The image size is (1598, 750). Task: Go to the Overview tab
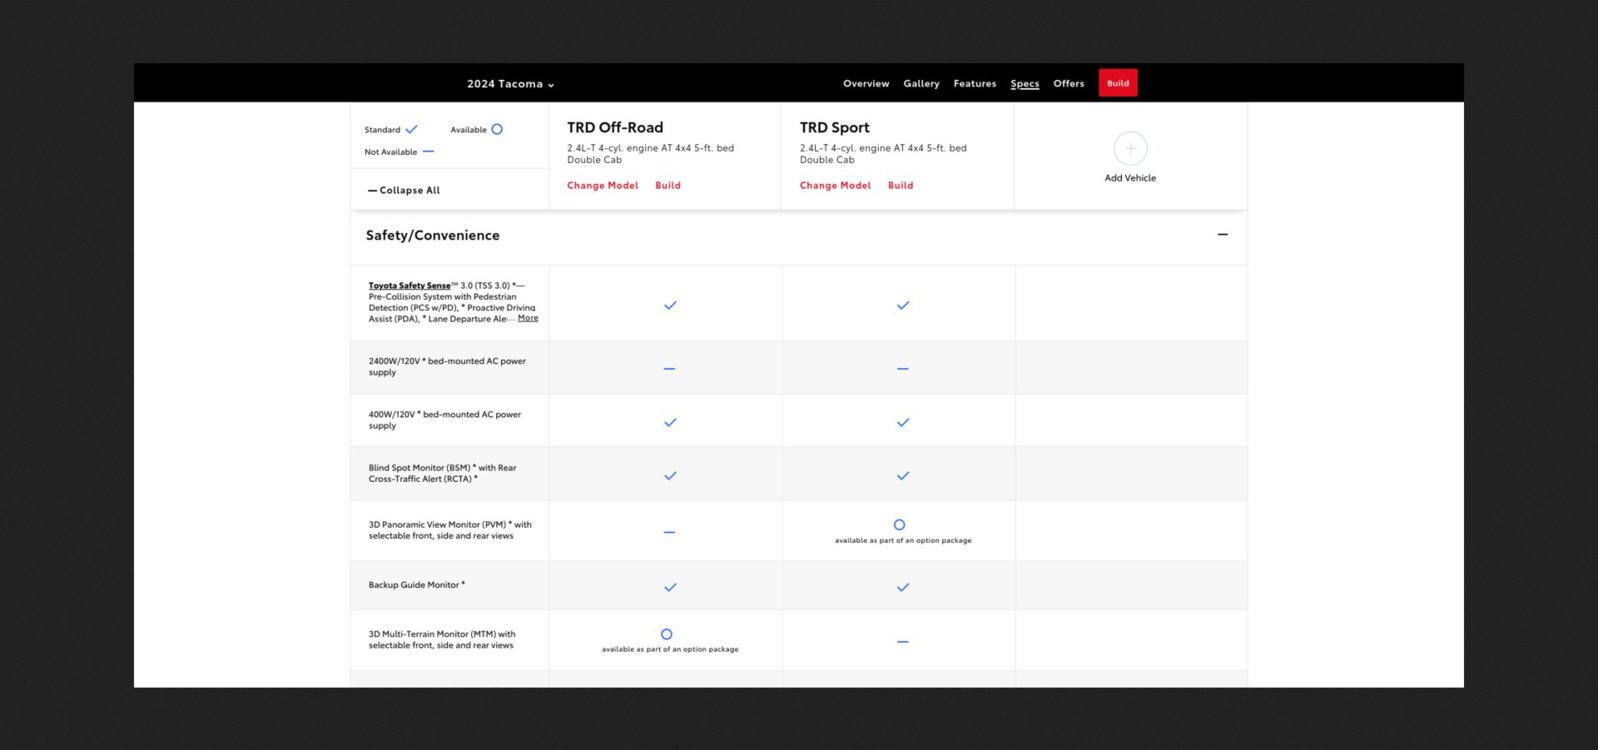point(866,84)
